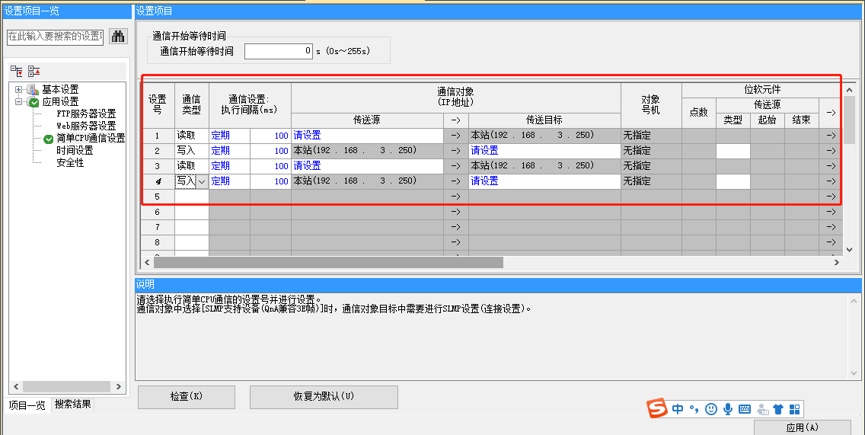Open the row 4 通信类型 dropdown

(202, 182)
